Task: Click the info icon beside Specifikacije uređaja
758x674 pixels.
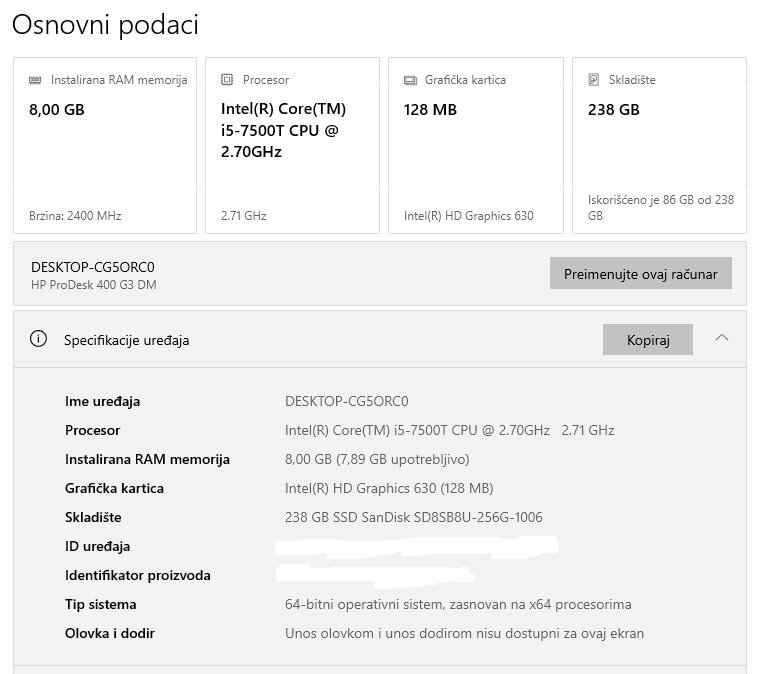Action: (39, 339)
